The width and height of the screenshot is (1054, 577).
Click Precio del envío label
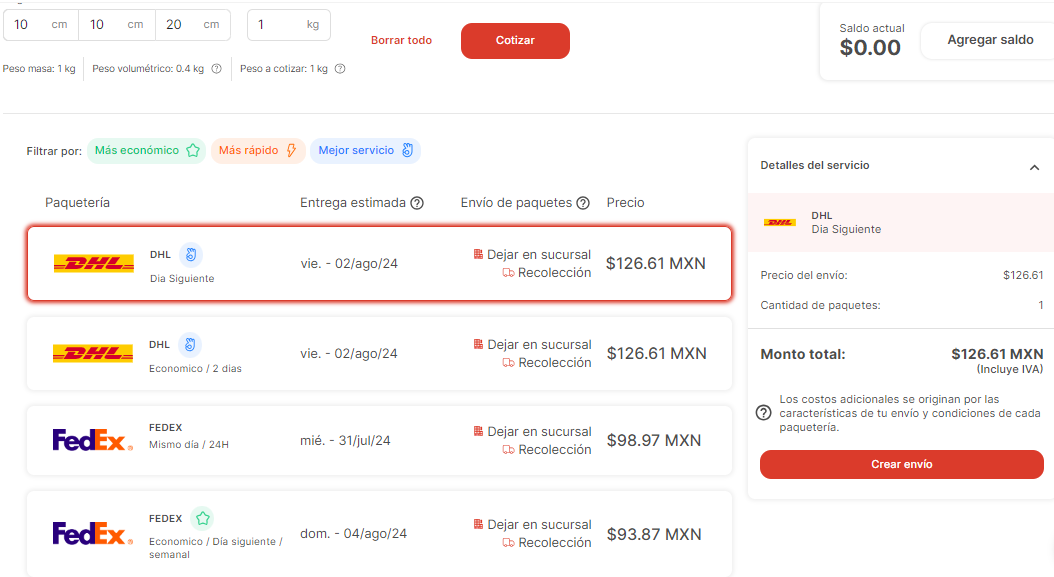point(804,275)
